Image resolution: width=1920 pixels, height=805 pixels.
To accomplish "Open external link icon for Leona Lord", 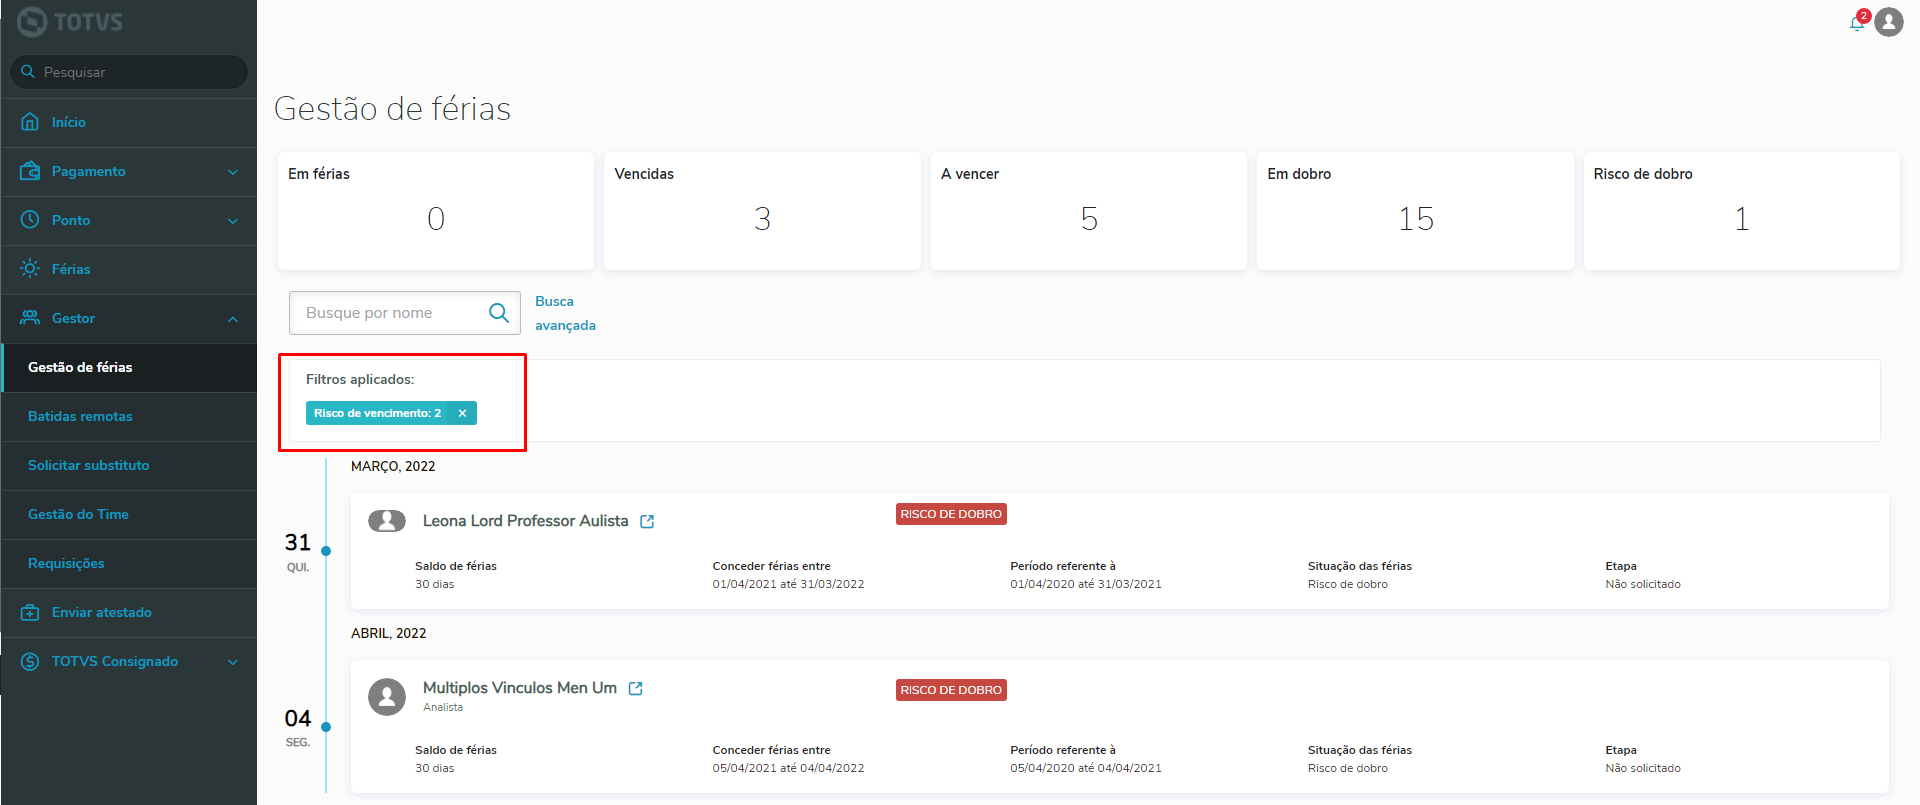I will coord(647,522).
